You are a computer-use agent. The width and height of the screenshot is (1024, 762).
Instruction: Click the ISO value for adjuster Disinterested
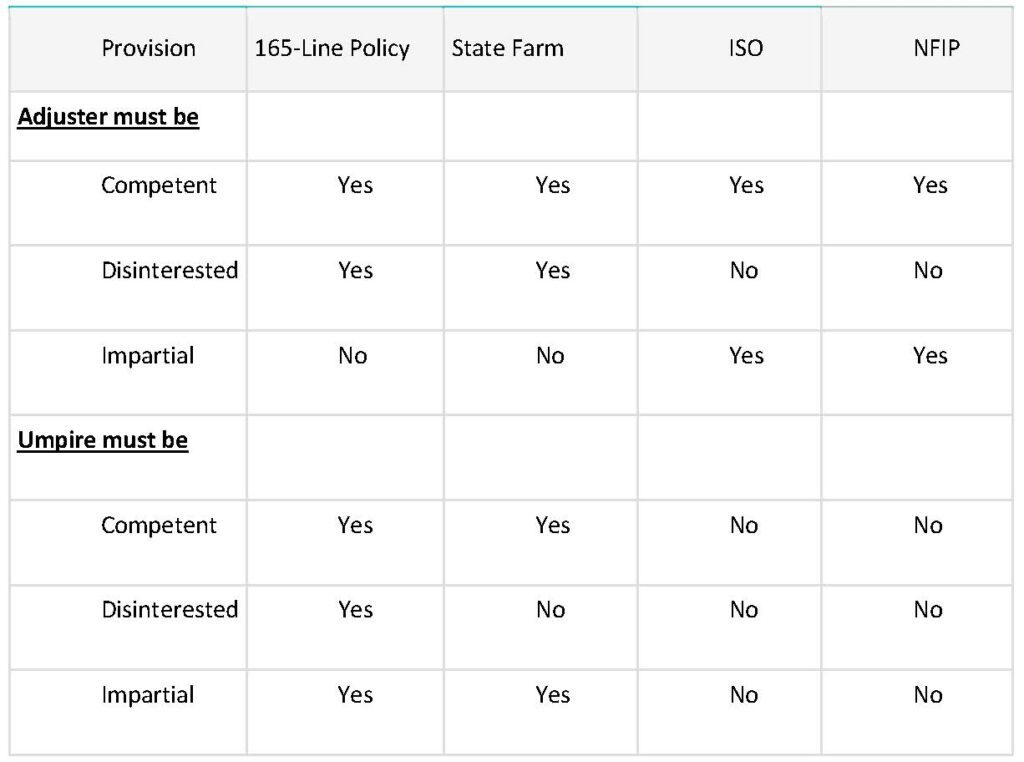click(x=744, y=270)
